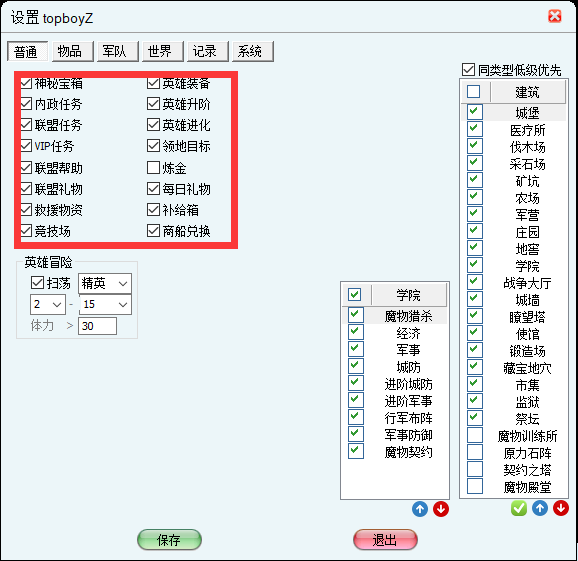Open the 精英 difficulty dropdown
The image size is (578, 561).
pyautogui.click(x=105, y=283)
